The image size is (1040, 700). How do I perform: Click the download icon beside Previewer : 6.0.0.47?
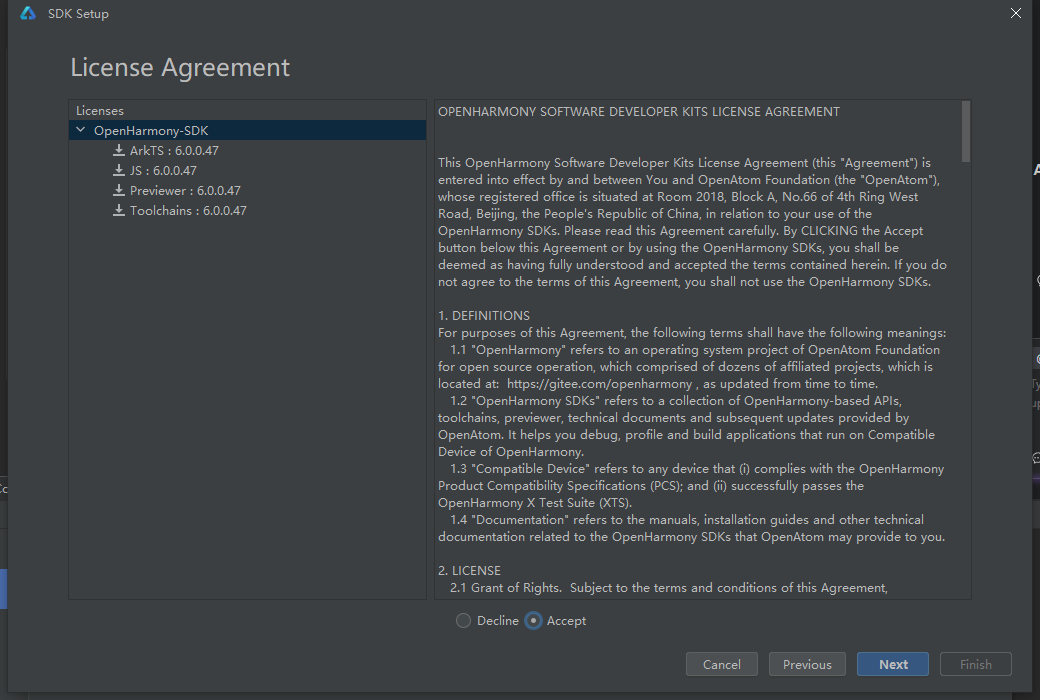click(119, 190)
